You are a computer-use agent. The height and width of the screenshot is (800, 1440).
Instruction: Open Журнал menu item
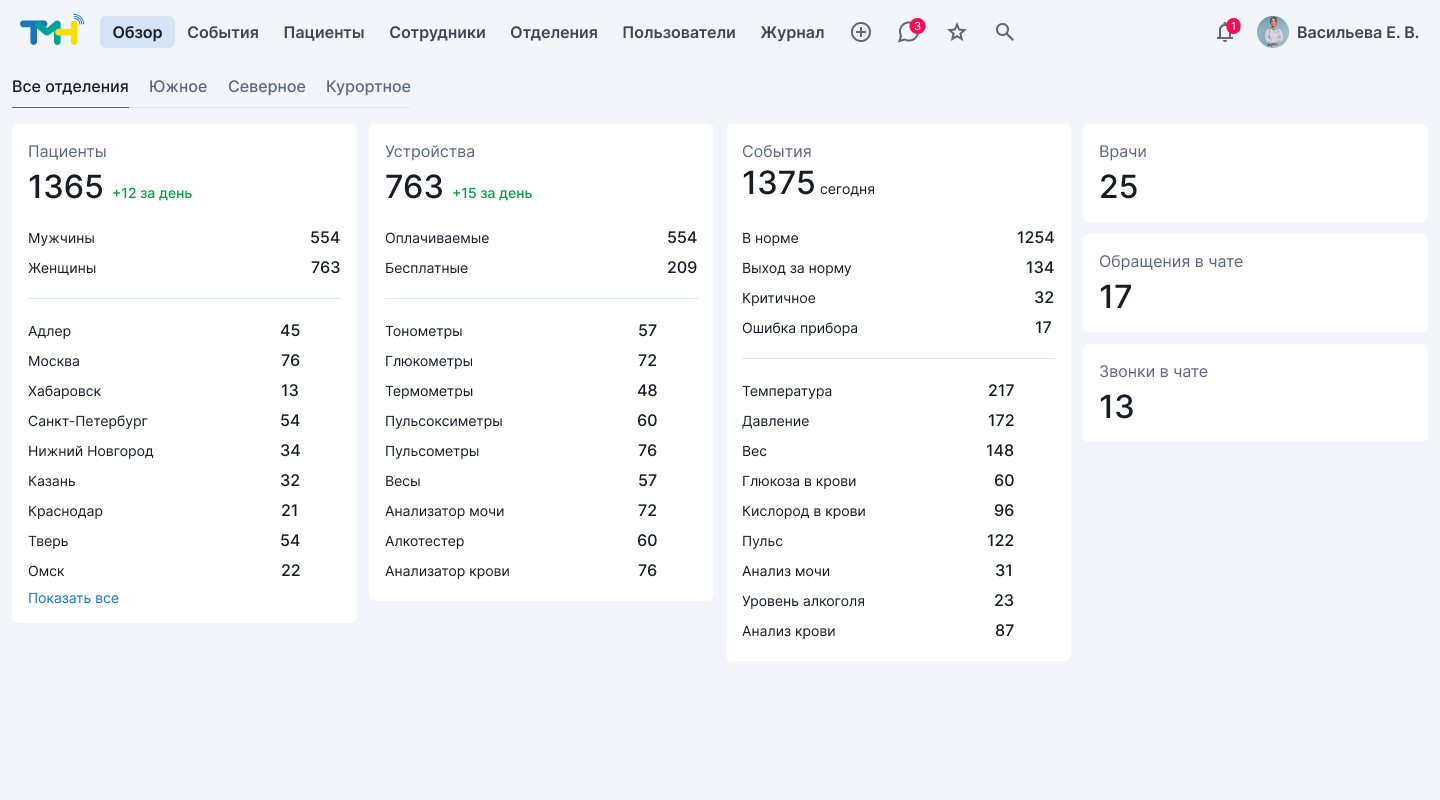pyautogui.click(x=792, y=32)
